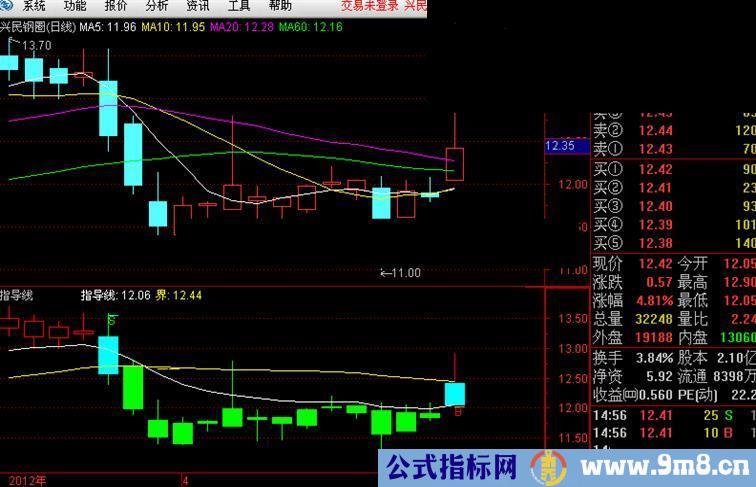Click the 13.70 high price annotation
Screen dimensions: 756x487
pos(36,46)
